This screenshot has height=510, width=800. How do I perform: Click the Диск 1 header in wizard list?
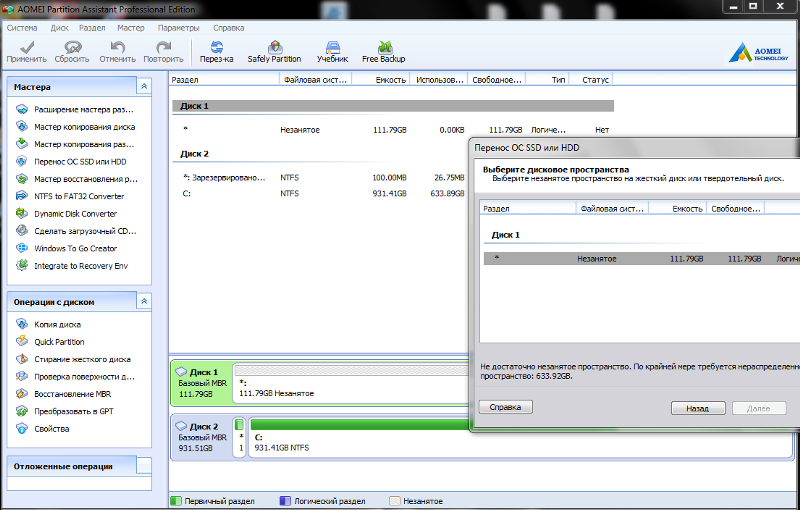pyautogui.click(x=506, y=235)
